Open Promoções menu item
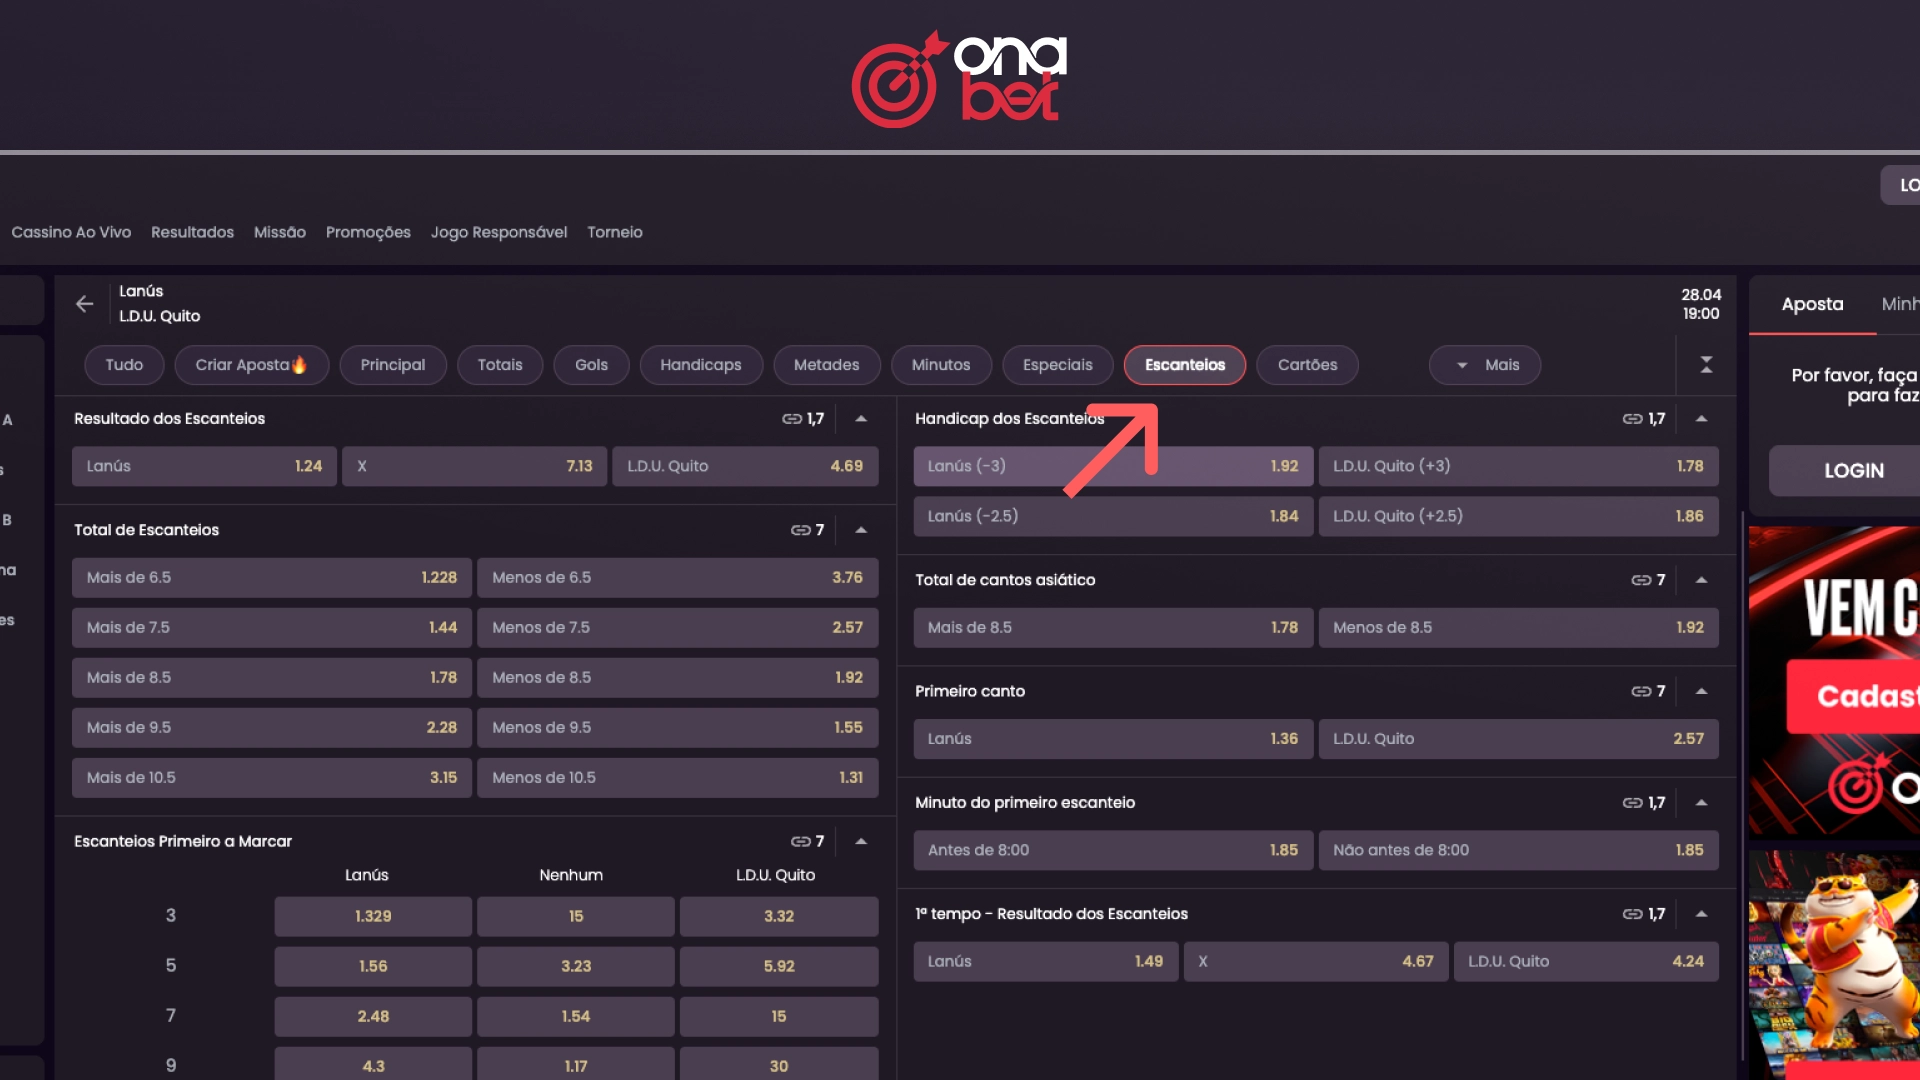The width and height of the screenshot is (1920, 1080). (x=368, y=232)
